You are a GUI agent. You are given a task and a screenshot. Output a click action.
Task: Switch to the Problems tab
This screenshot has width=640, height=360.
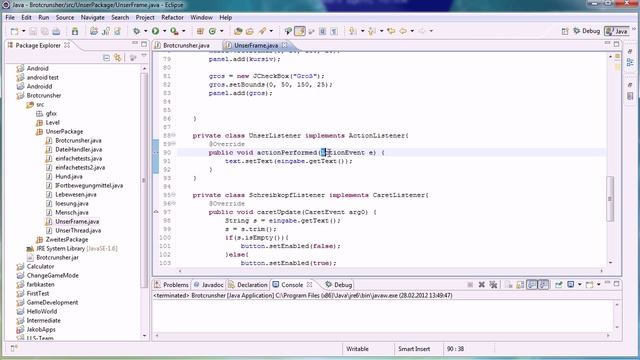coord(171,284)
